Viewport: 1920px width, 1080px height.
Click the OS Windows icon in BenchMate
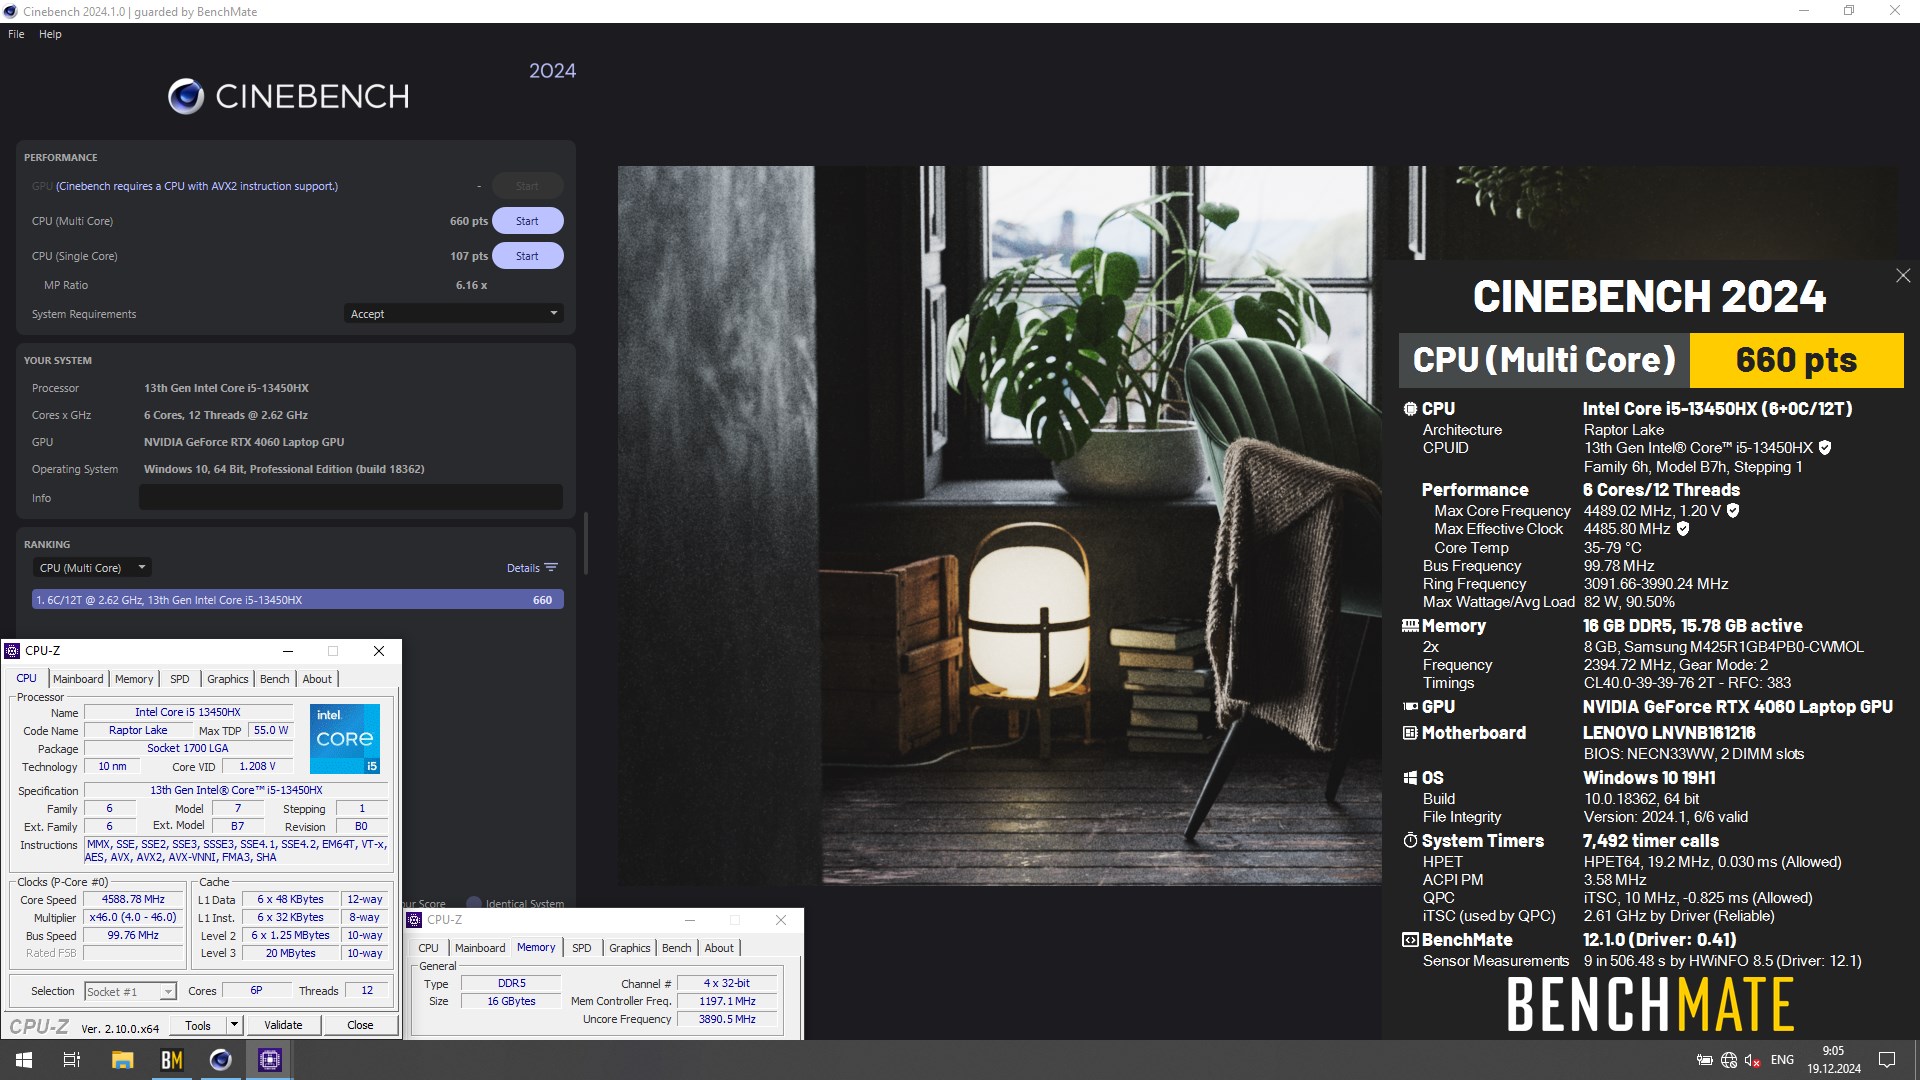1410,778
